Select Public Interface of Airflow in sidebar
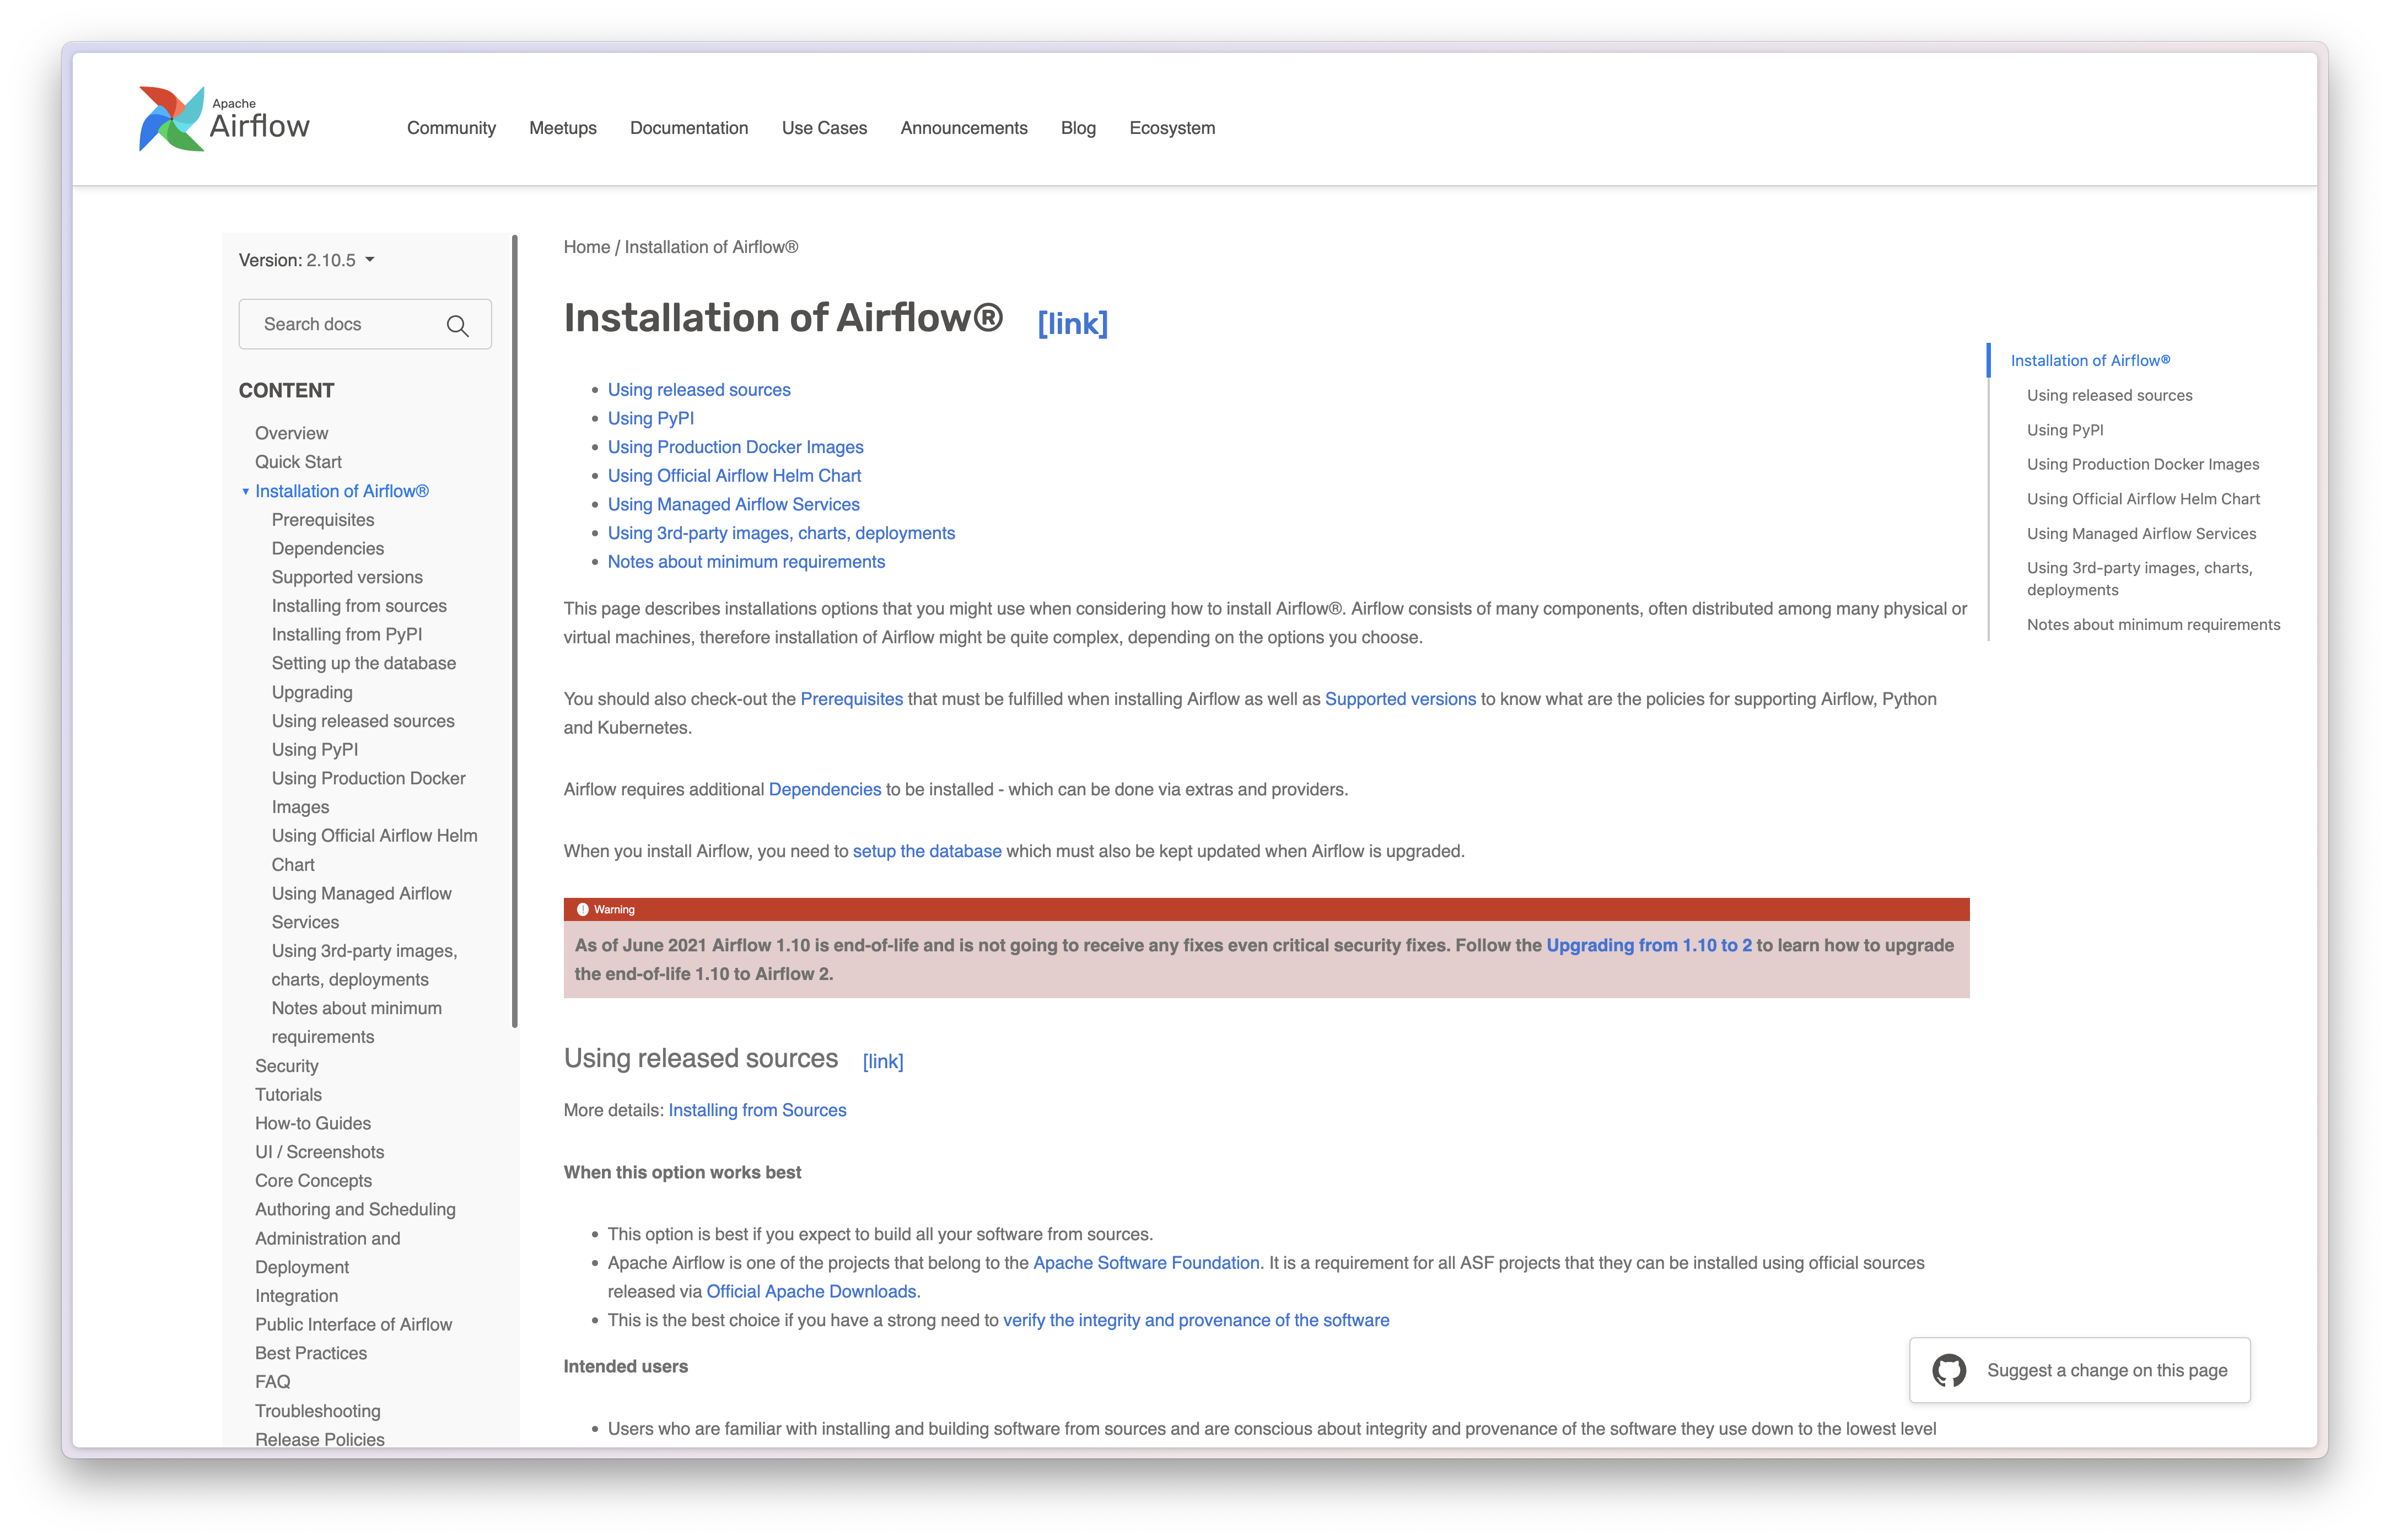 (x=353, y=1324)
